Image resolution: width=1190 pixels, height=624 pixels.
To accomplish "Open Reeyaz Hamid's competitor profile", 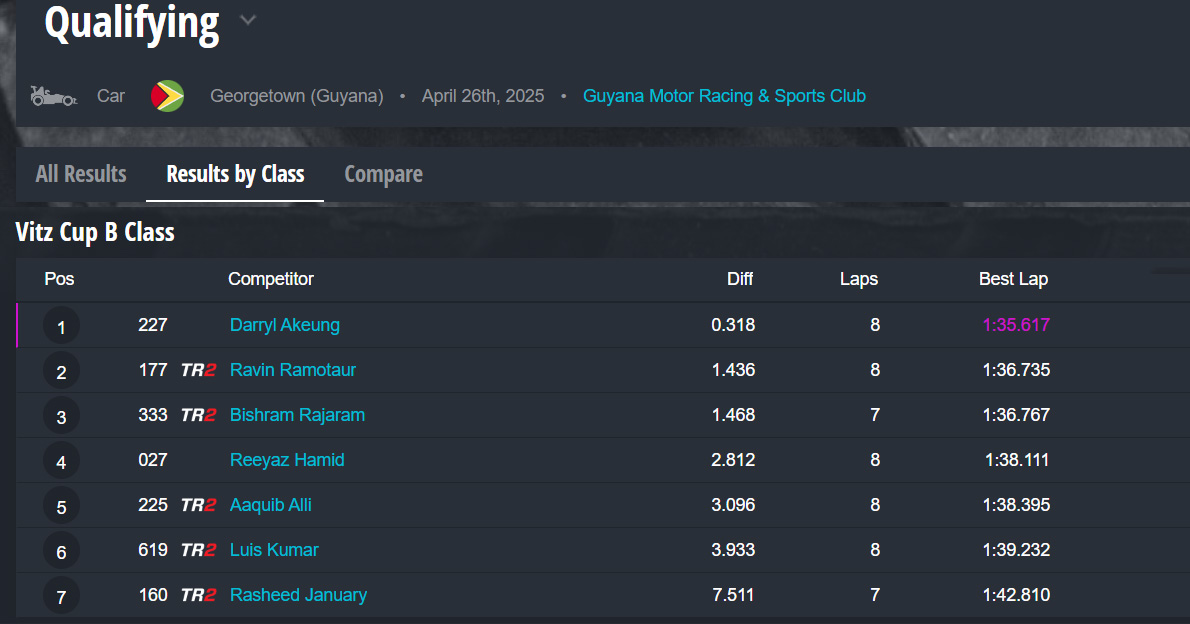I will coord(287,460).
